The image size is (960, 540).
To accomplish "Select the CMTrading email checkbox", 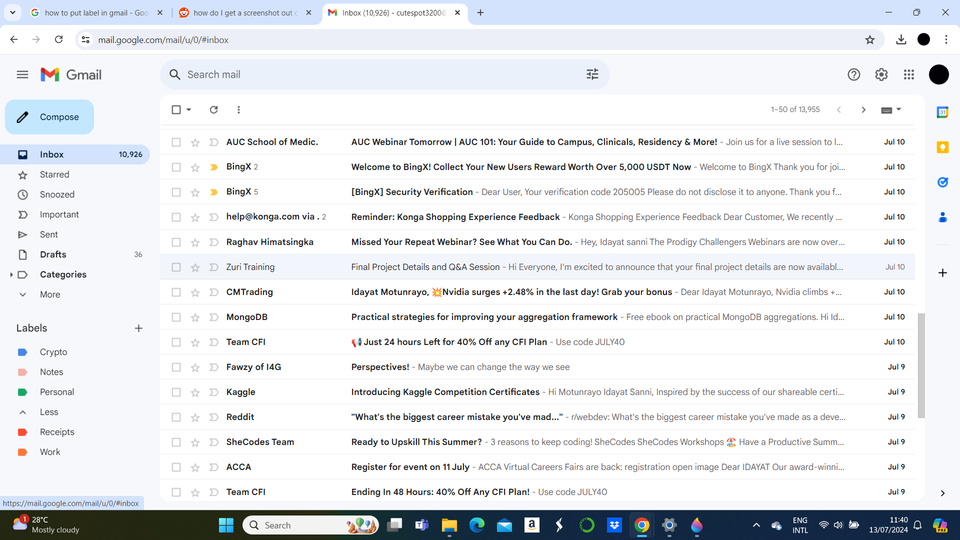I will [x=176, y=292].
